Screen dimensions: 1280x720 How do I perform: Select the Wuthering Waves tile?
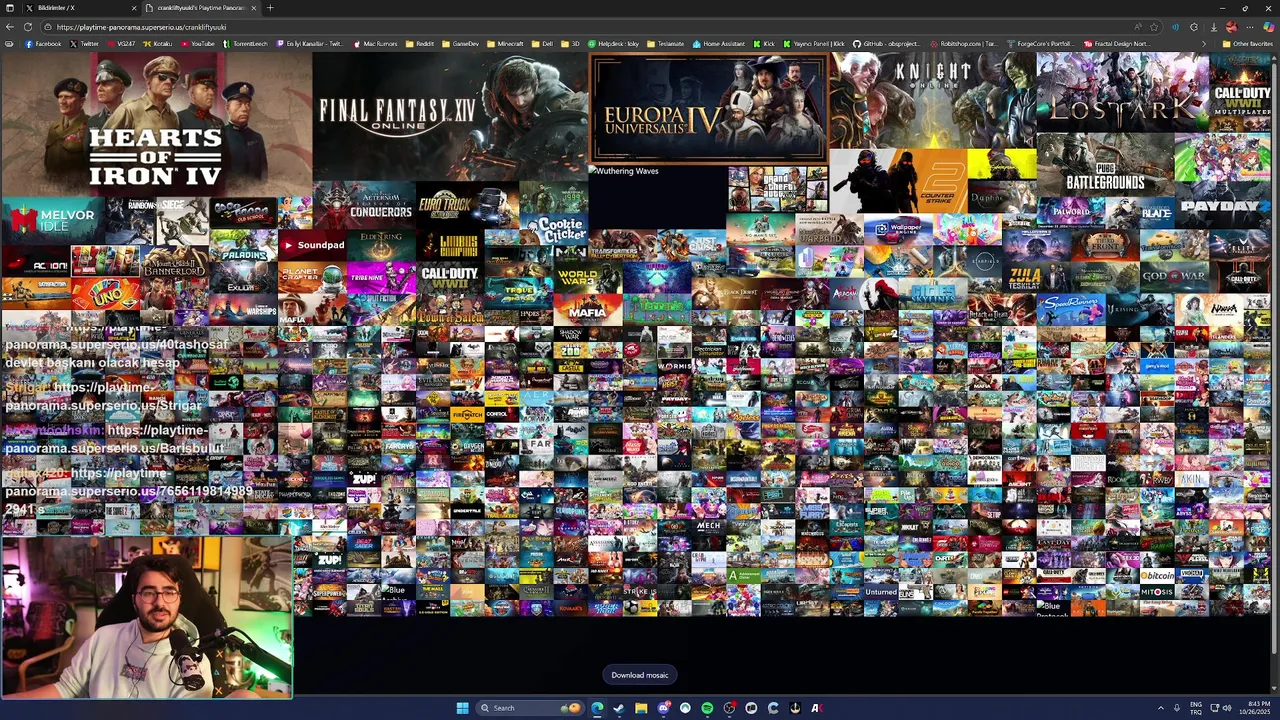[x=658, y=198]
